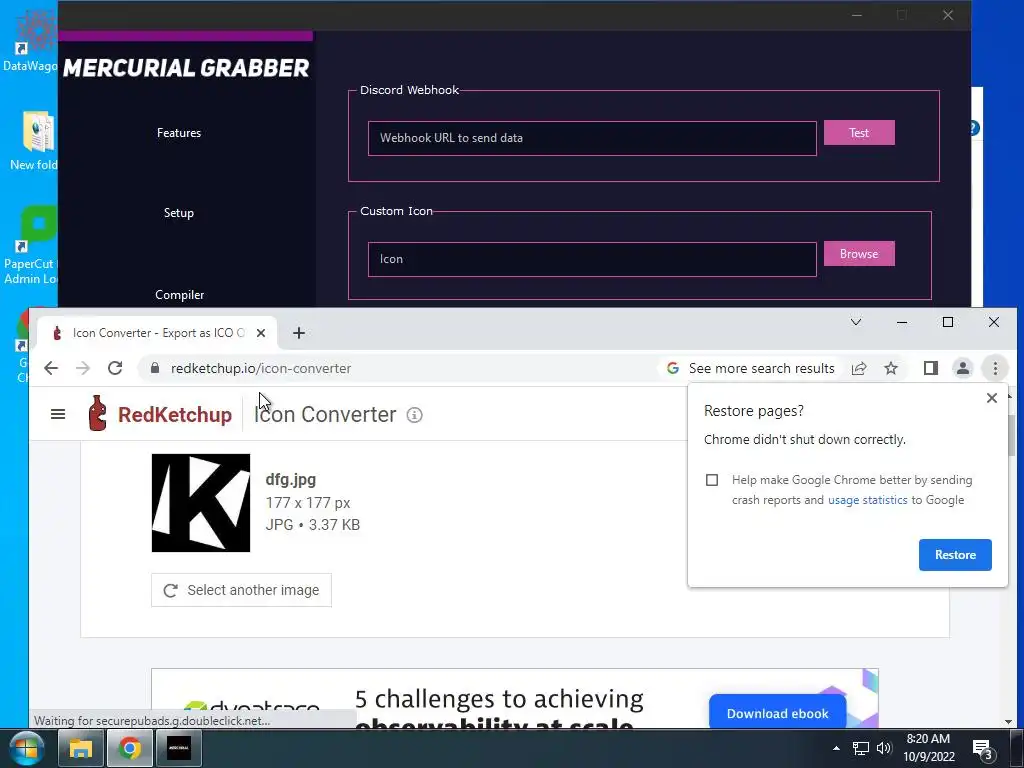1024x768 pixels.
Task: Click Download ebook ad button
Action: pos(777,714)
